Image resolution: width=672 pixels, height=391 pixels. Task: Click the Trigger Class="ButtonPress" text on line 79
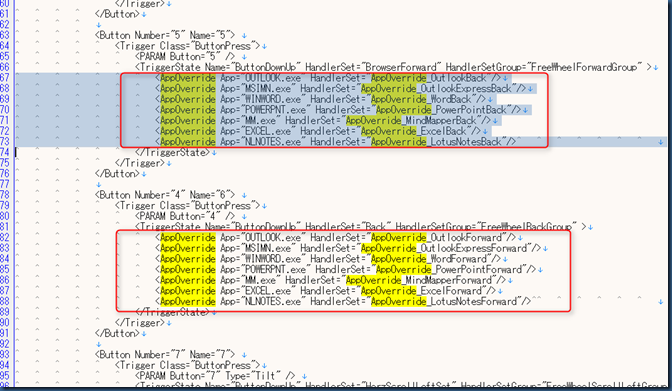[x=188, y=206]
